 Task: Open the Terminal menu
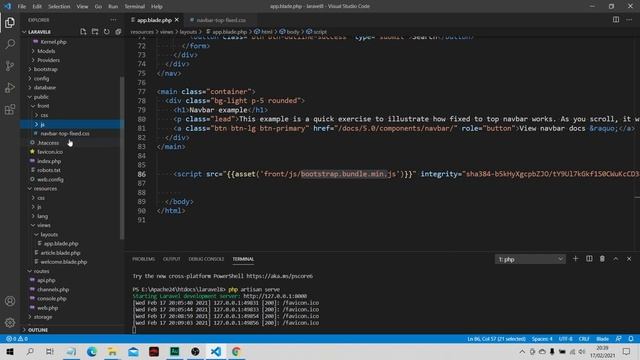(135, 7)
